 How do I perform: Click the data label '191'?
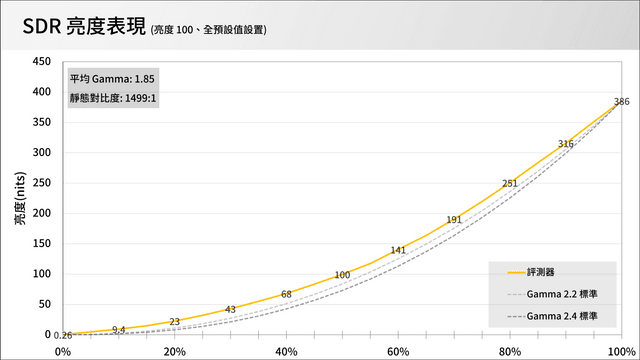coord(454,220)
